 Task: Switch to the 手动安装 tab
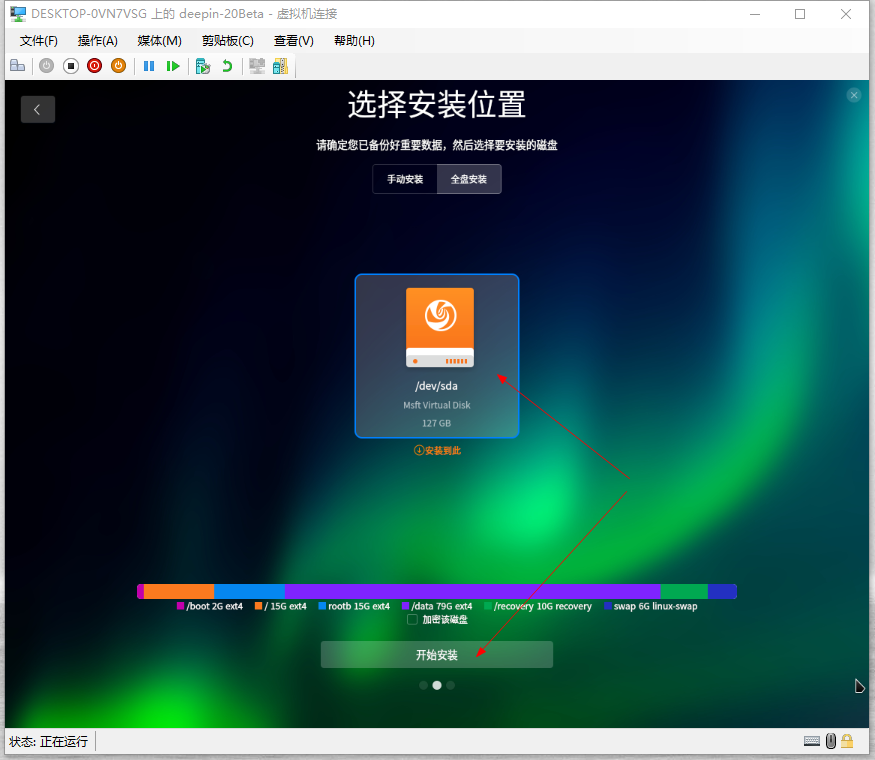point(404,179)
